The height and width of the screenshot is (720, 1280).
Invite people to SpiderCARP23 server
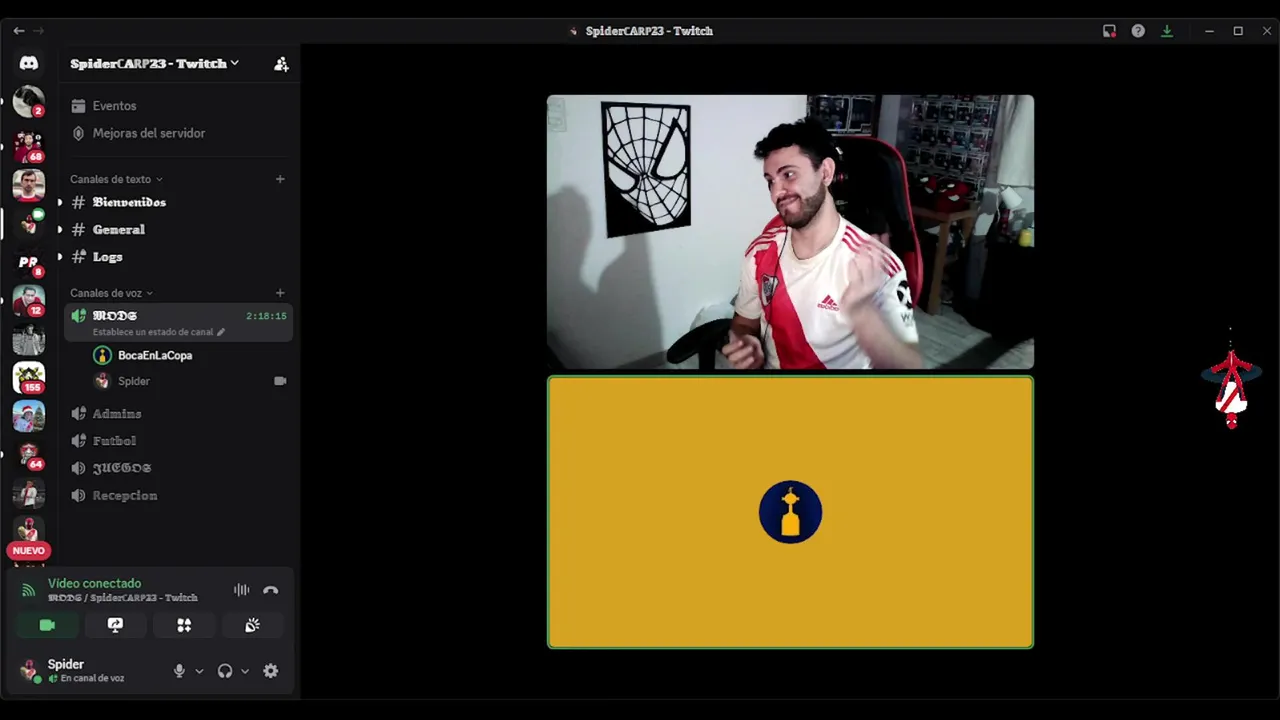tap(281, 64)
